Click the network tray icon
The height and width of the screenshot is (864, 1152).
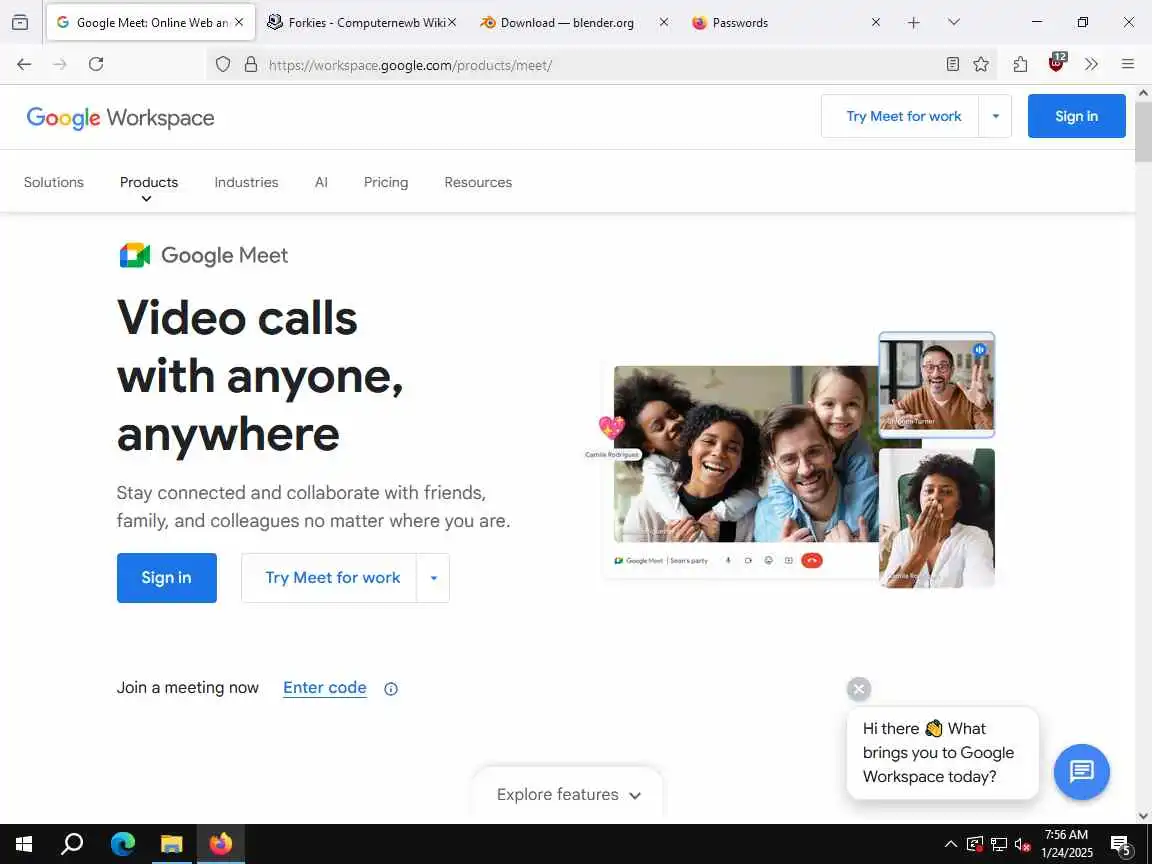click(x=998, y=844)
